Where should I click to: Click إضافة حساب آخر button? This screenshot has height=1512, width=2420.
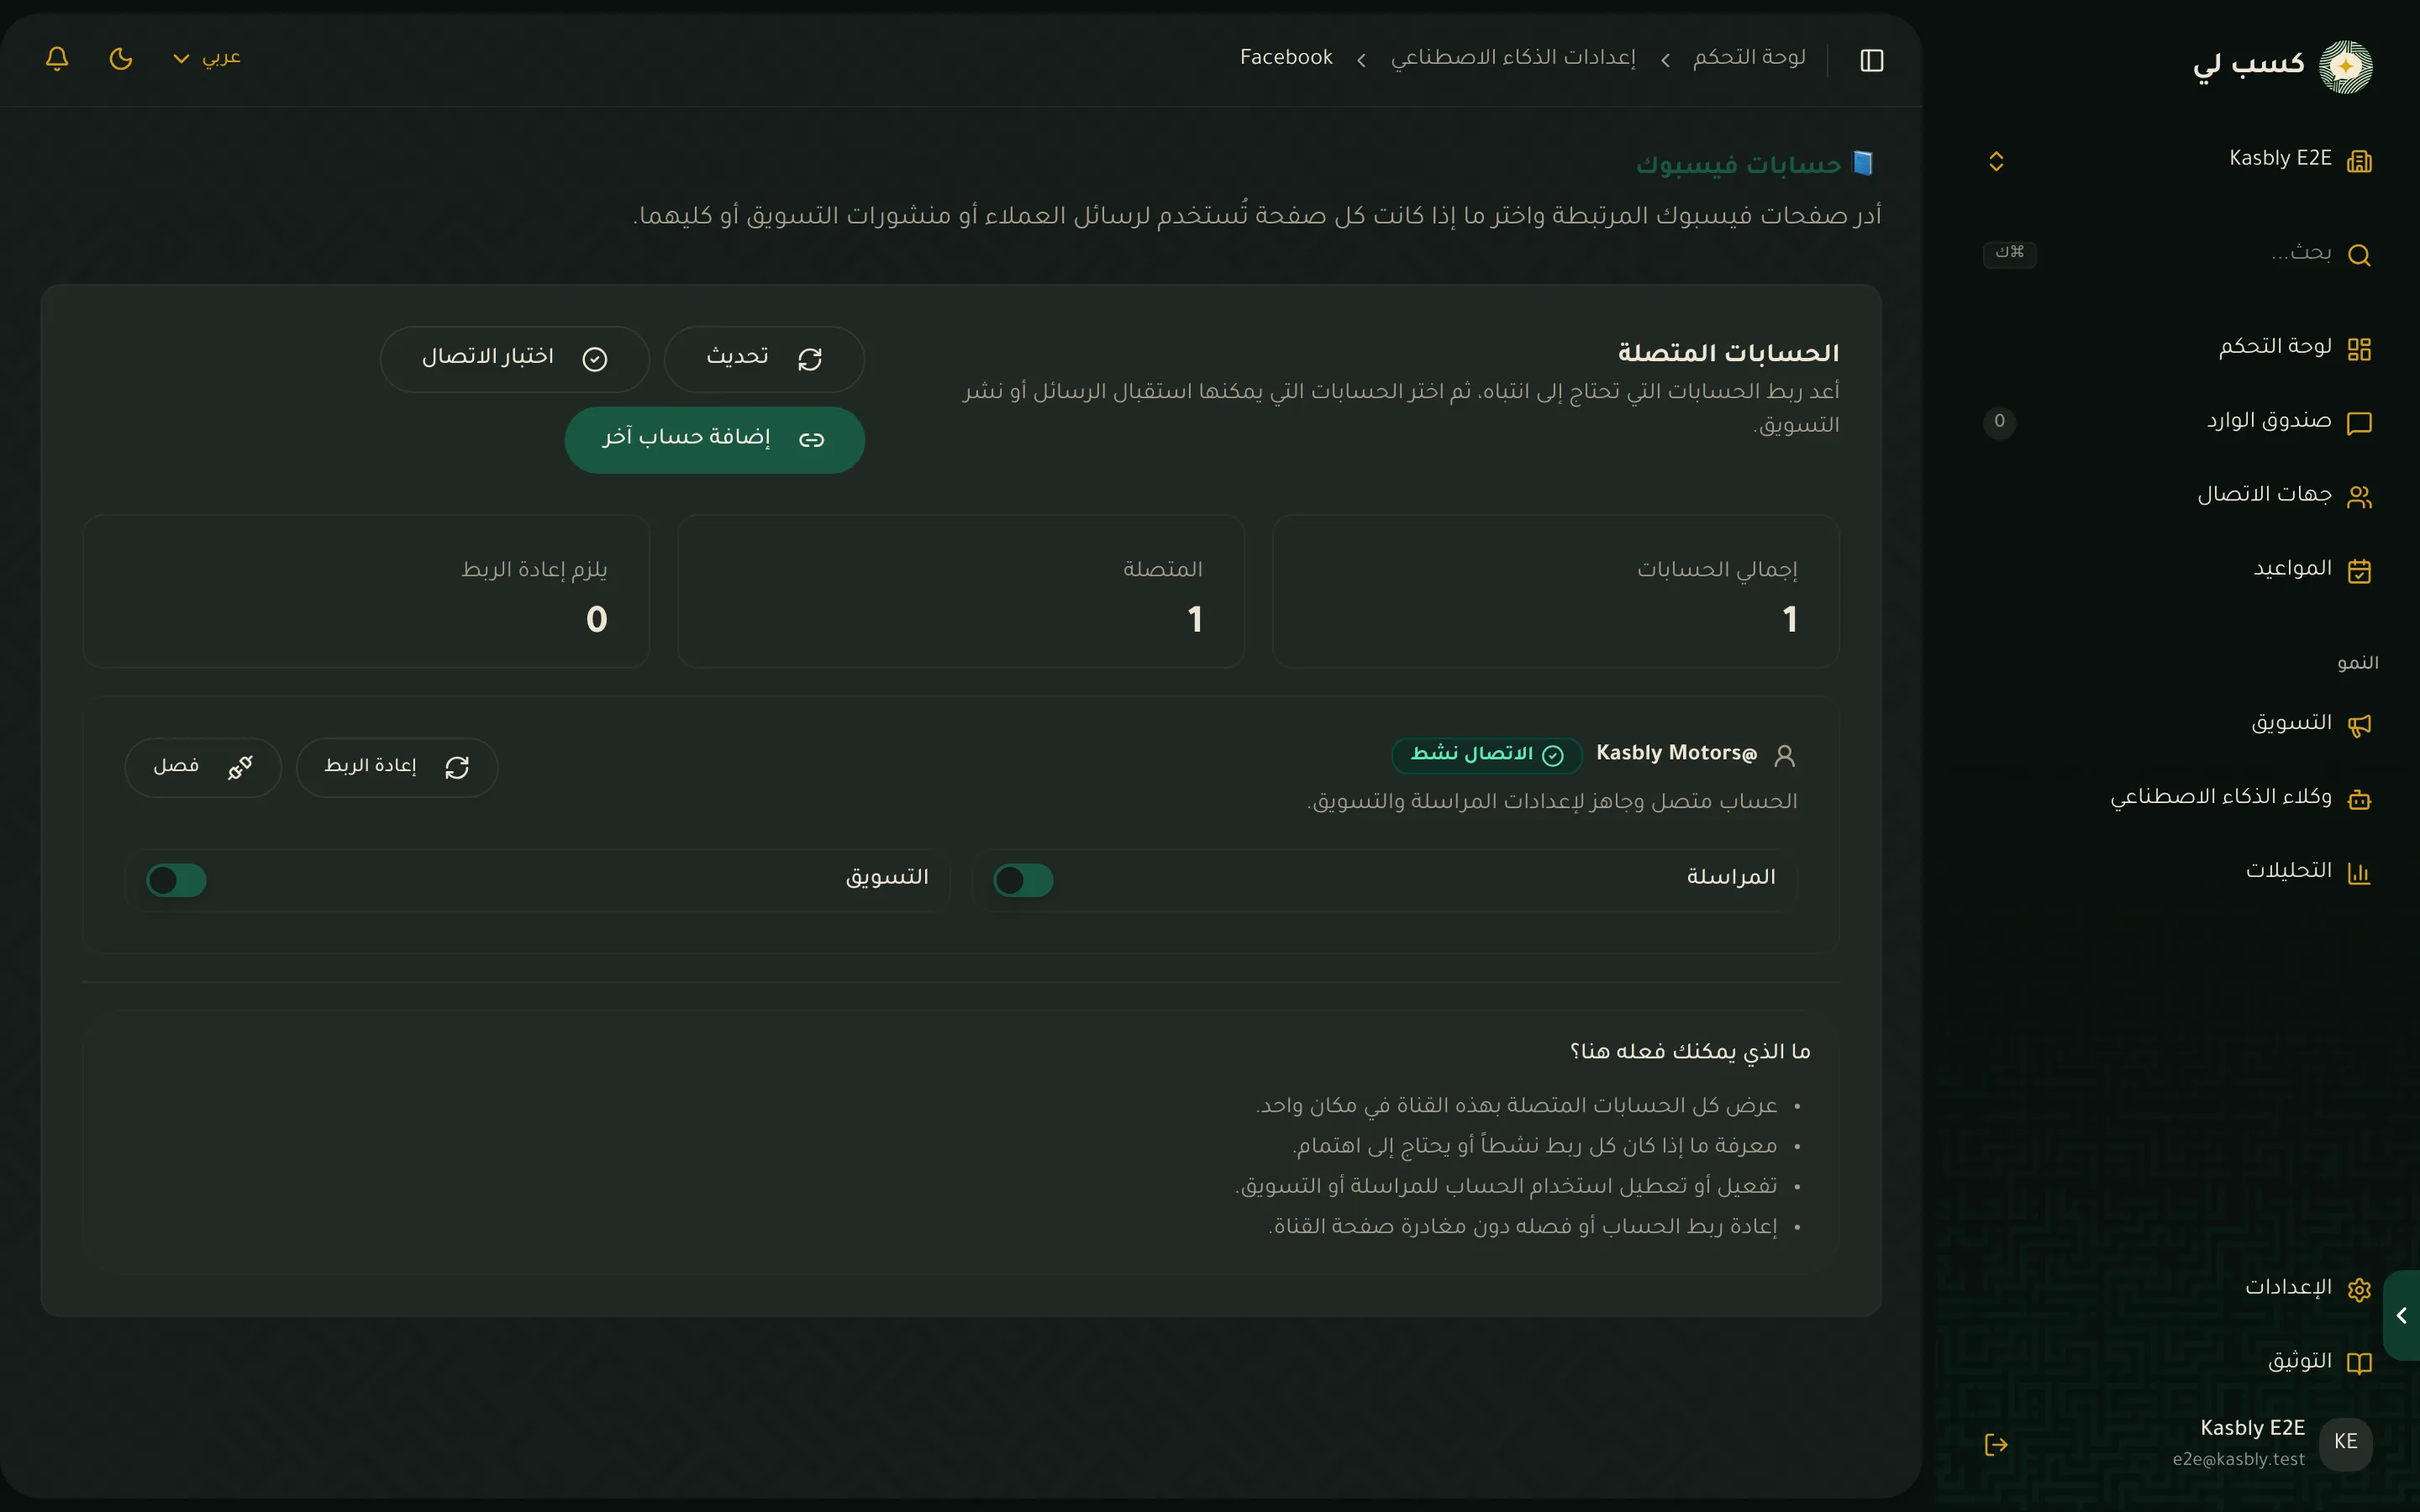(x=714, y=439)
